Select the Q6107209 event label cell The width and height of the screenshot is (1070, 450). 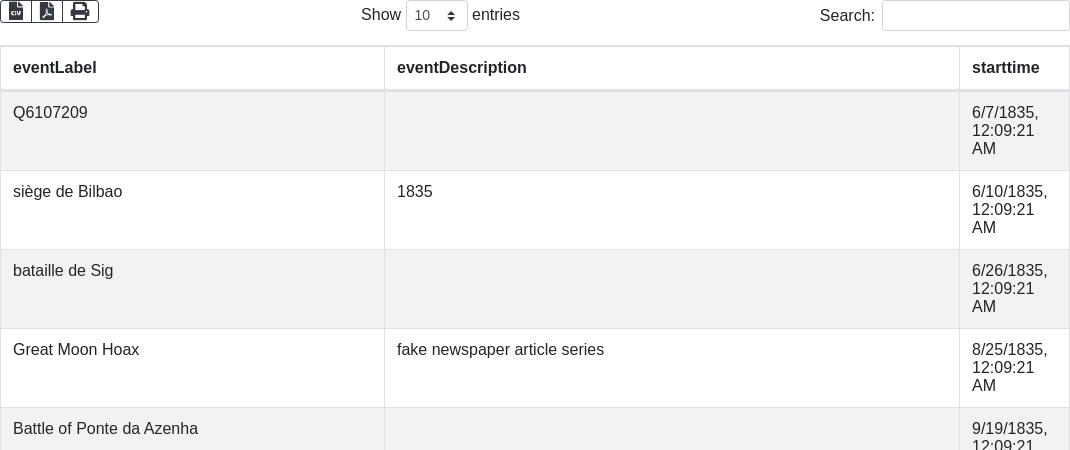pyautogui.click(x=50, y=113)
